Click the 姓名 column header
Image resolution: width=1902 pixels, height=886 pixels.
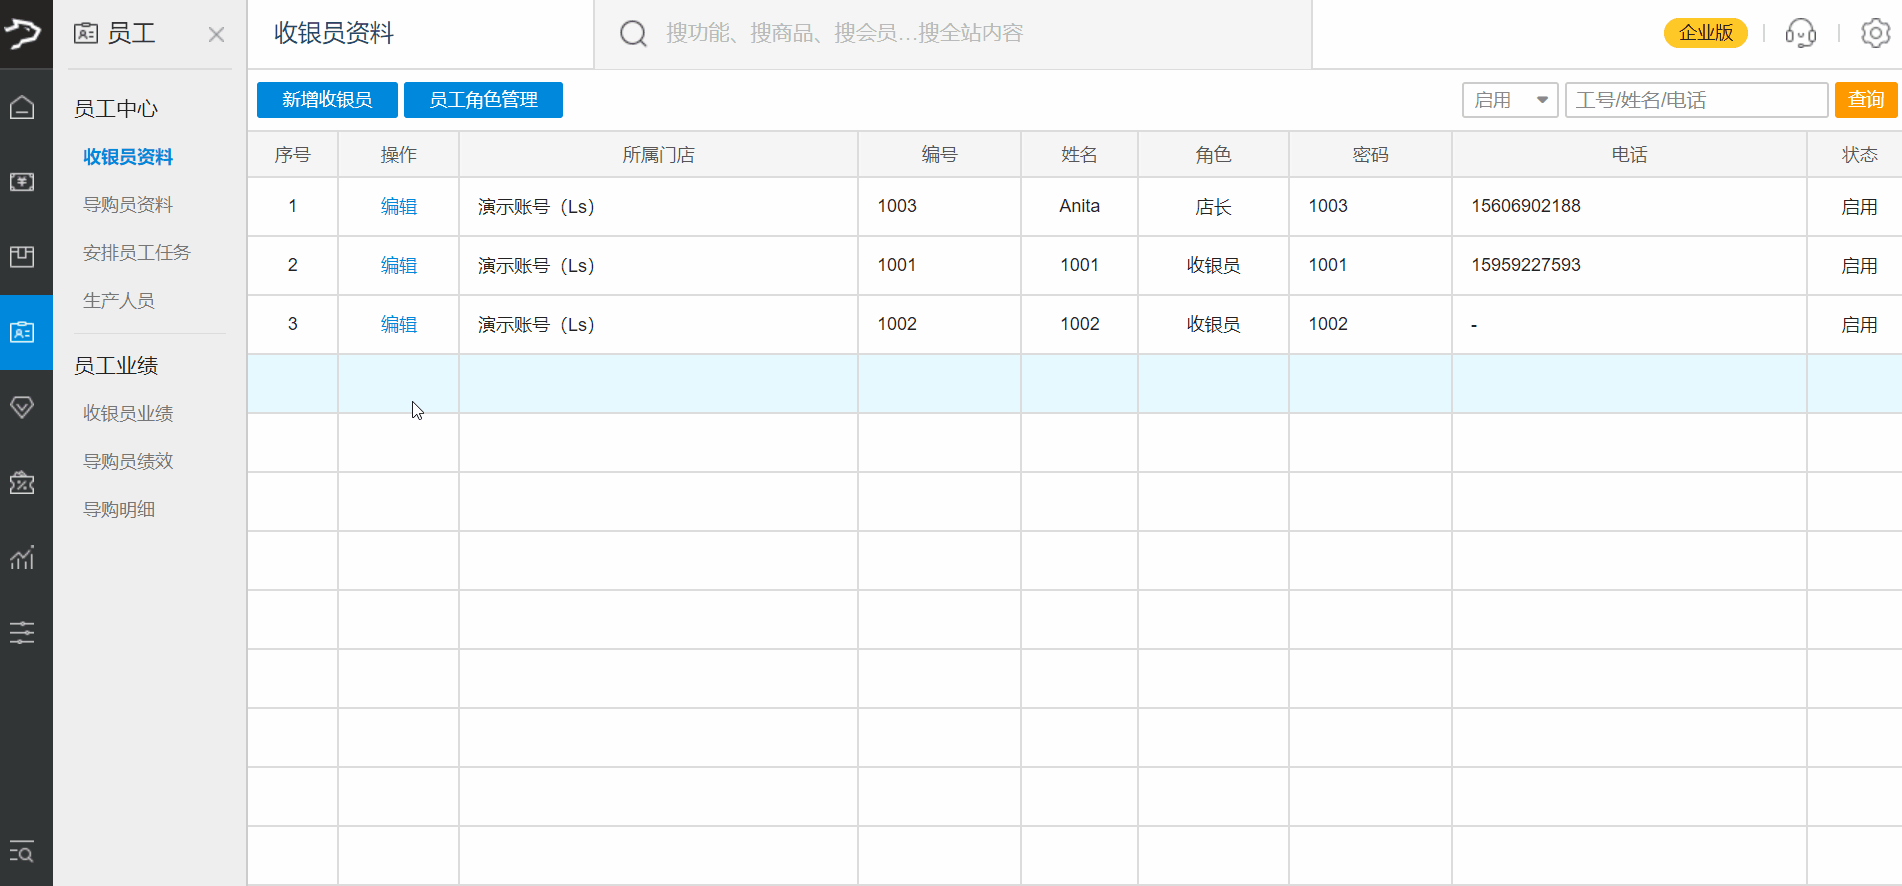pyautogui.click(x=1079, y=155)
